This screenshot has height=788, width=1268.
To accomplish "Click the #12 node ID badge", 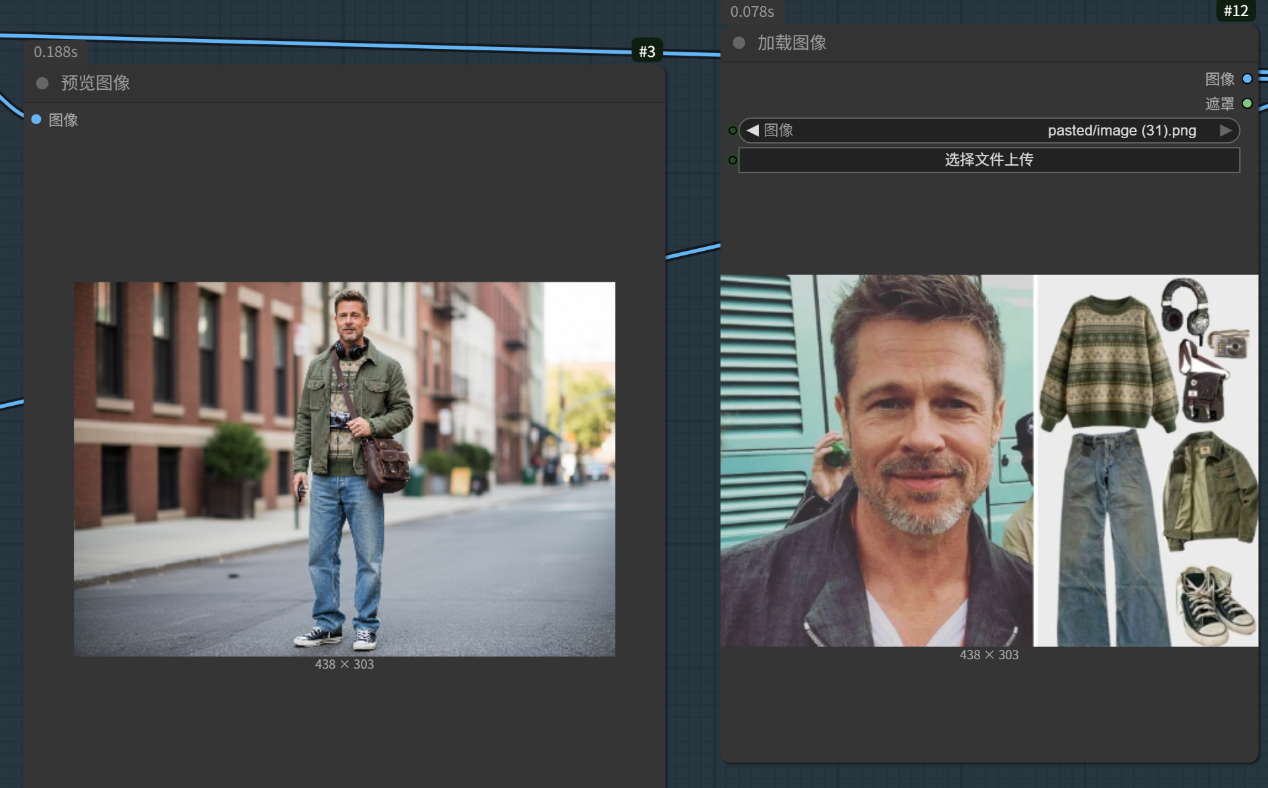I will (1236, 11).
